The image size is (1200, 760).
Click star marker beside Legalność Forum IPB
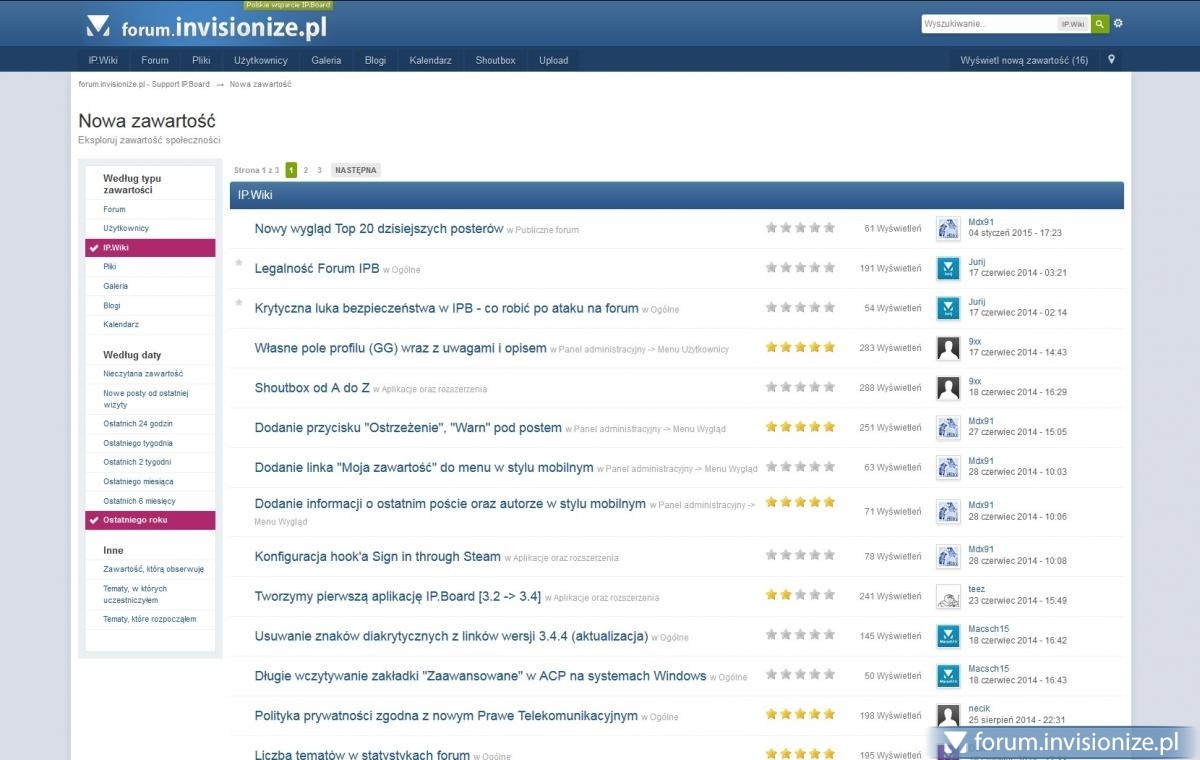(239, 263)
